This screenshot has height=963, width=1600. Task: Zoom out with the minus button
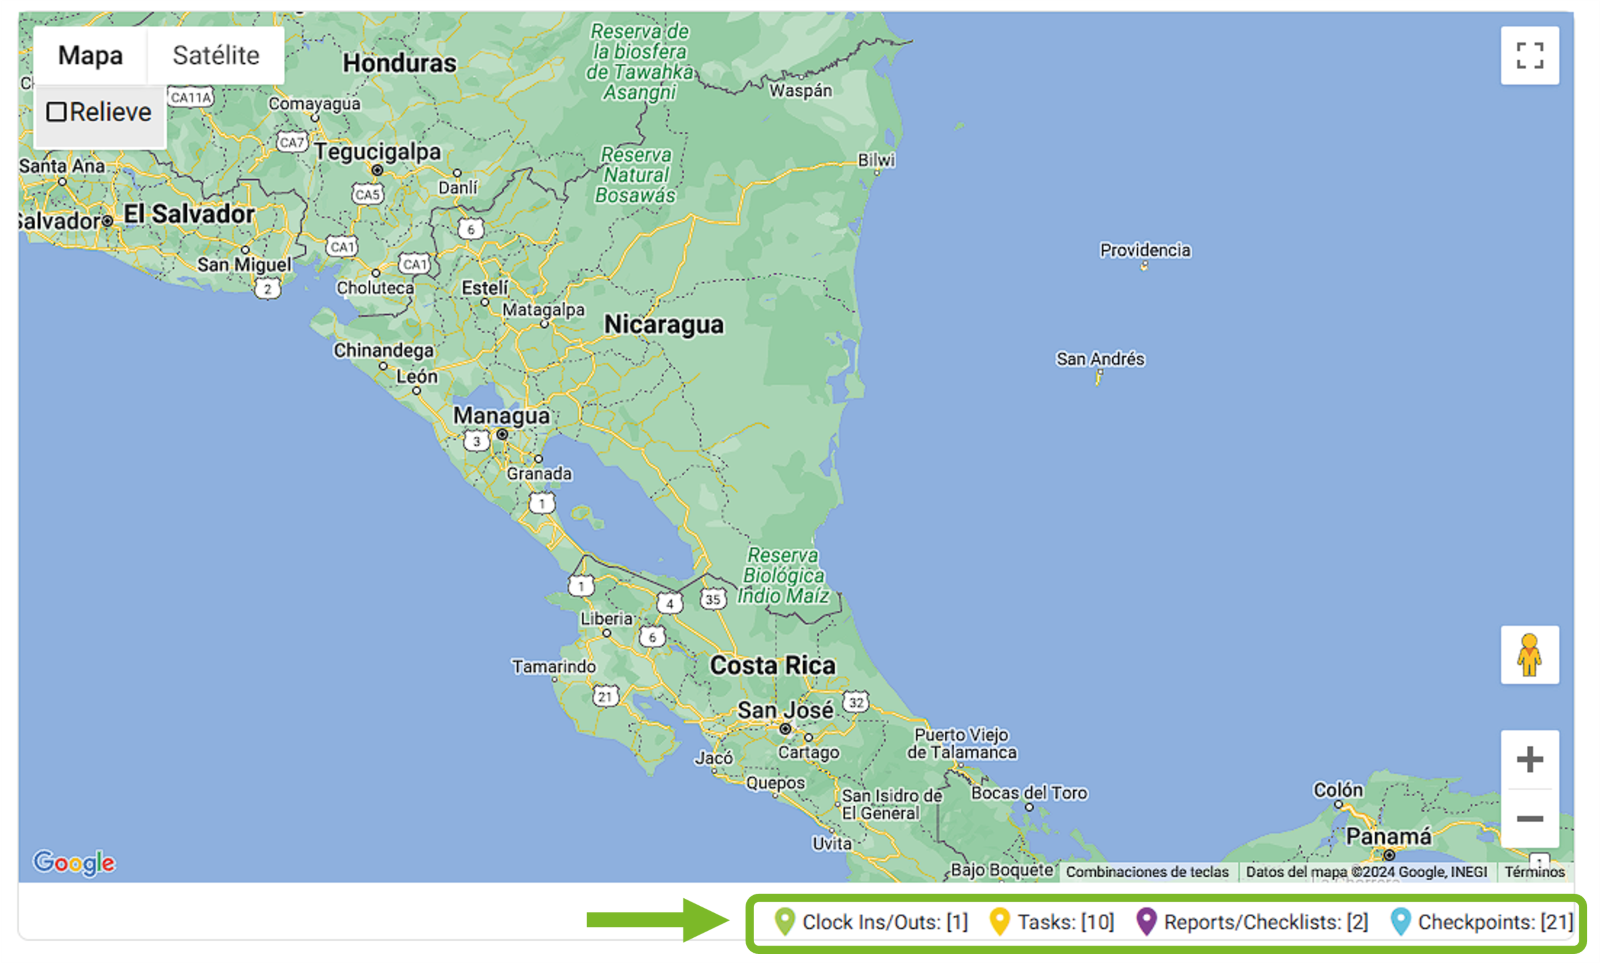[1529, 819]
